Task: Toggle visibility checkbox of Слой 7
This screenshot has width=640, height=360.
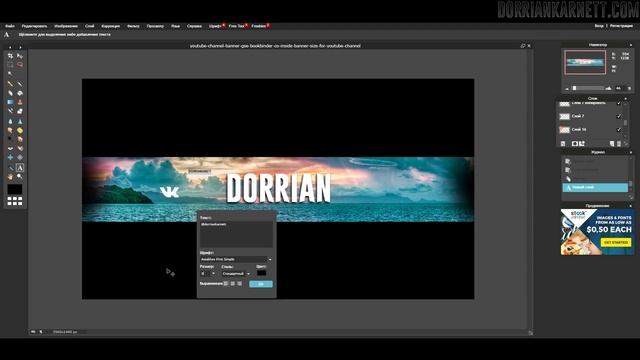Action: (619, 116)
